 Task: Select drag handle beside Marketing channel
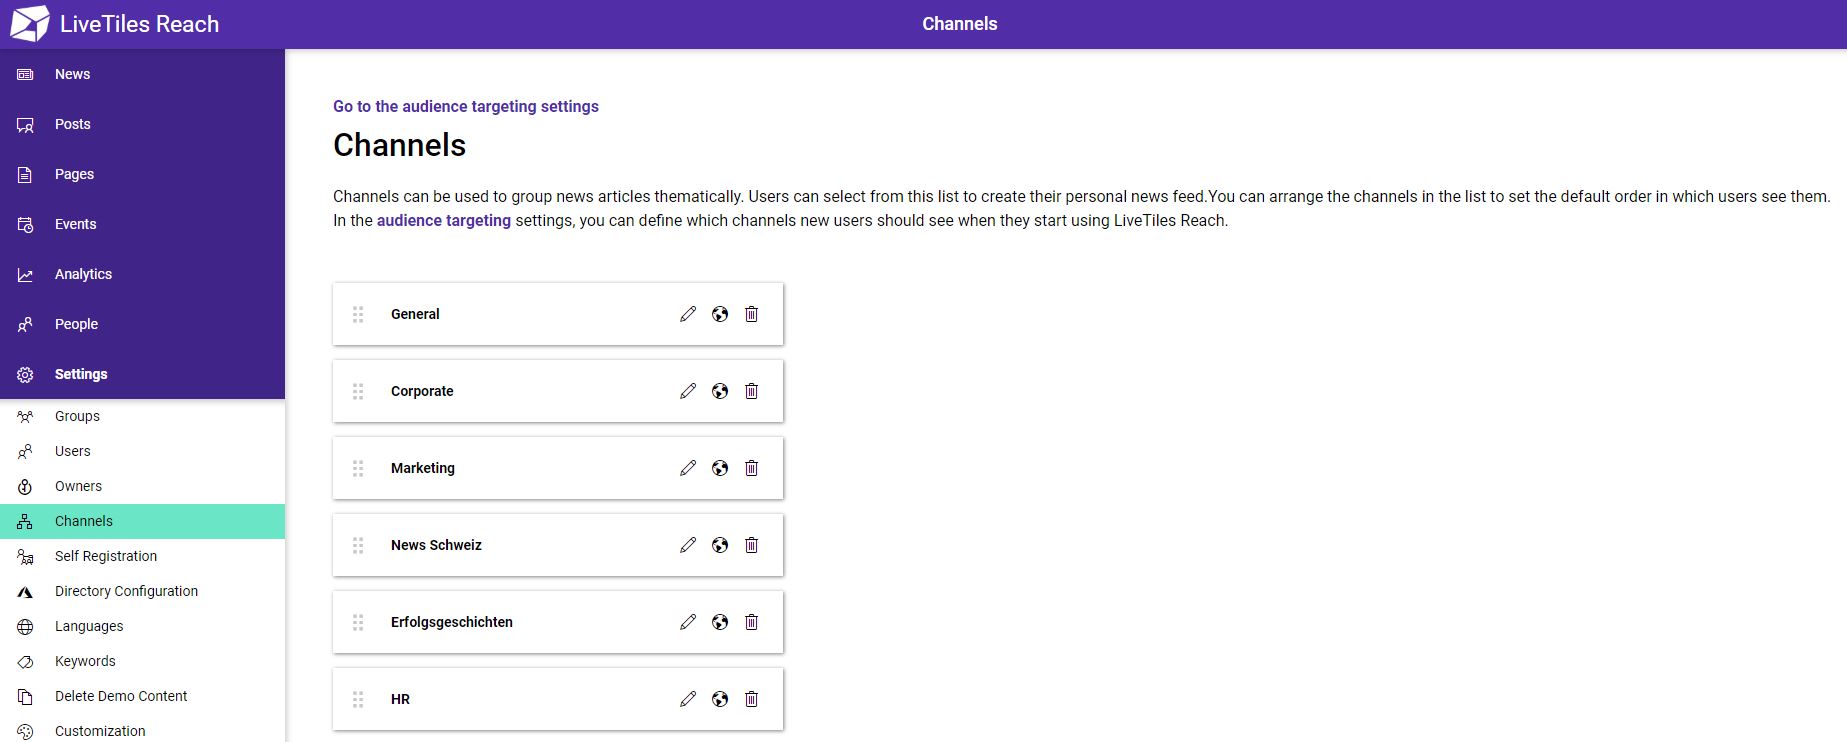click(358, 468)
